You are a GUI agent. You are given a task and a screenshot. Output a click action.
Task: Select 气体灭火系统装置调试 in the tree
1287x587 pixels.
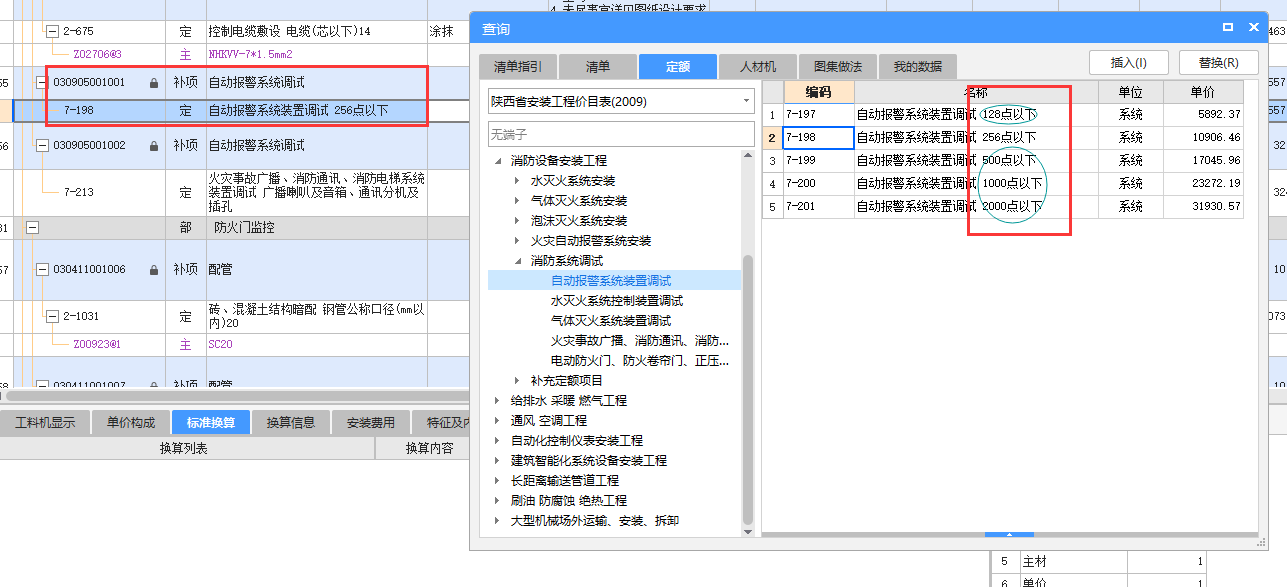tap(611, 321)
